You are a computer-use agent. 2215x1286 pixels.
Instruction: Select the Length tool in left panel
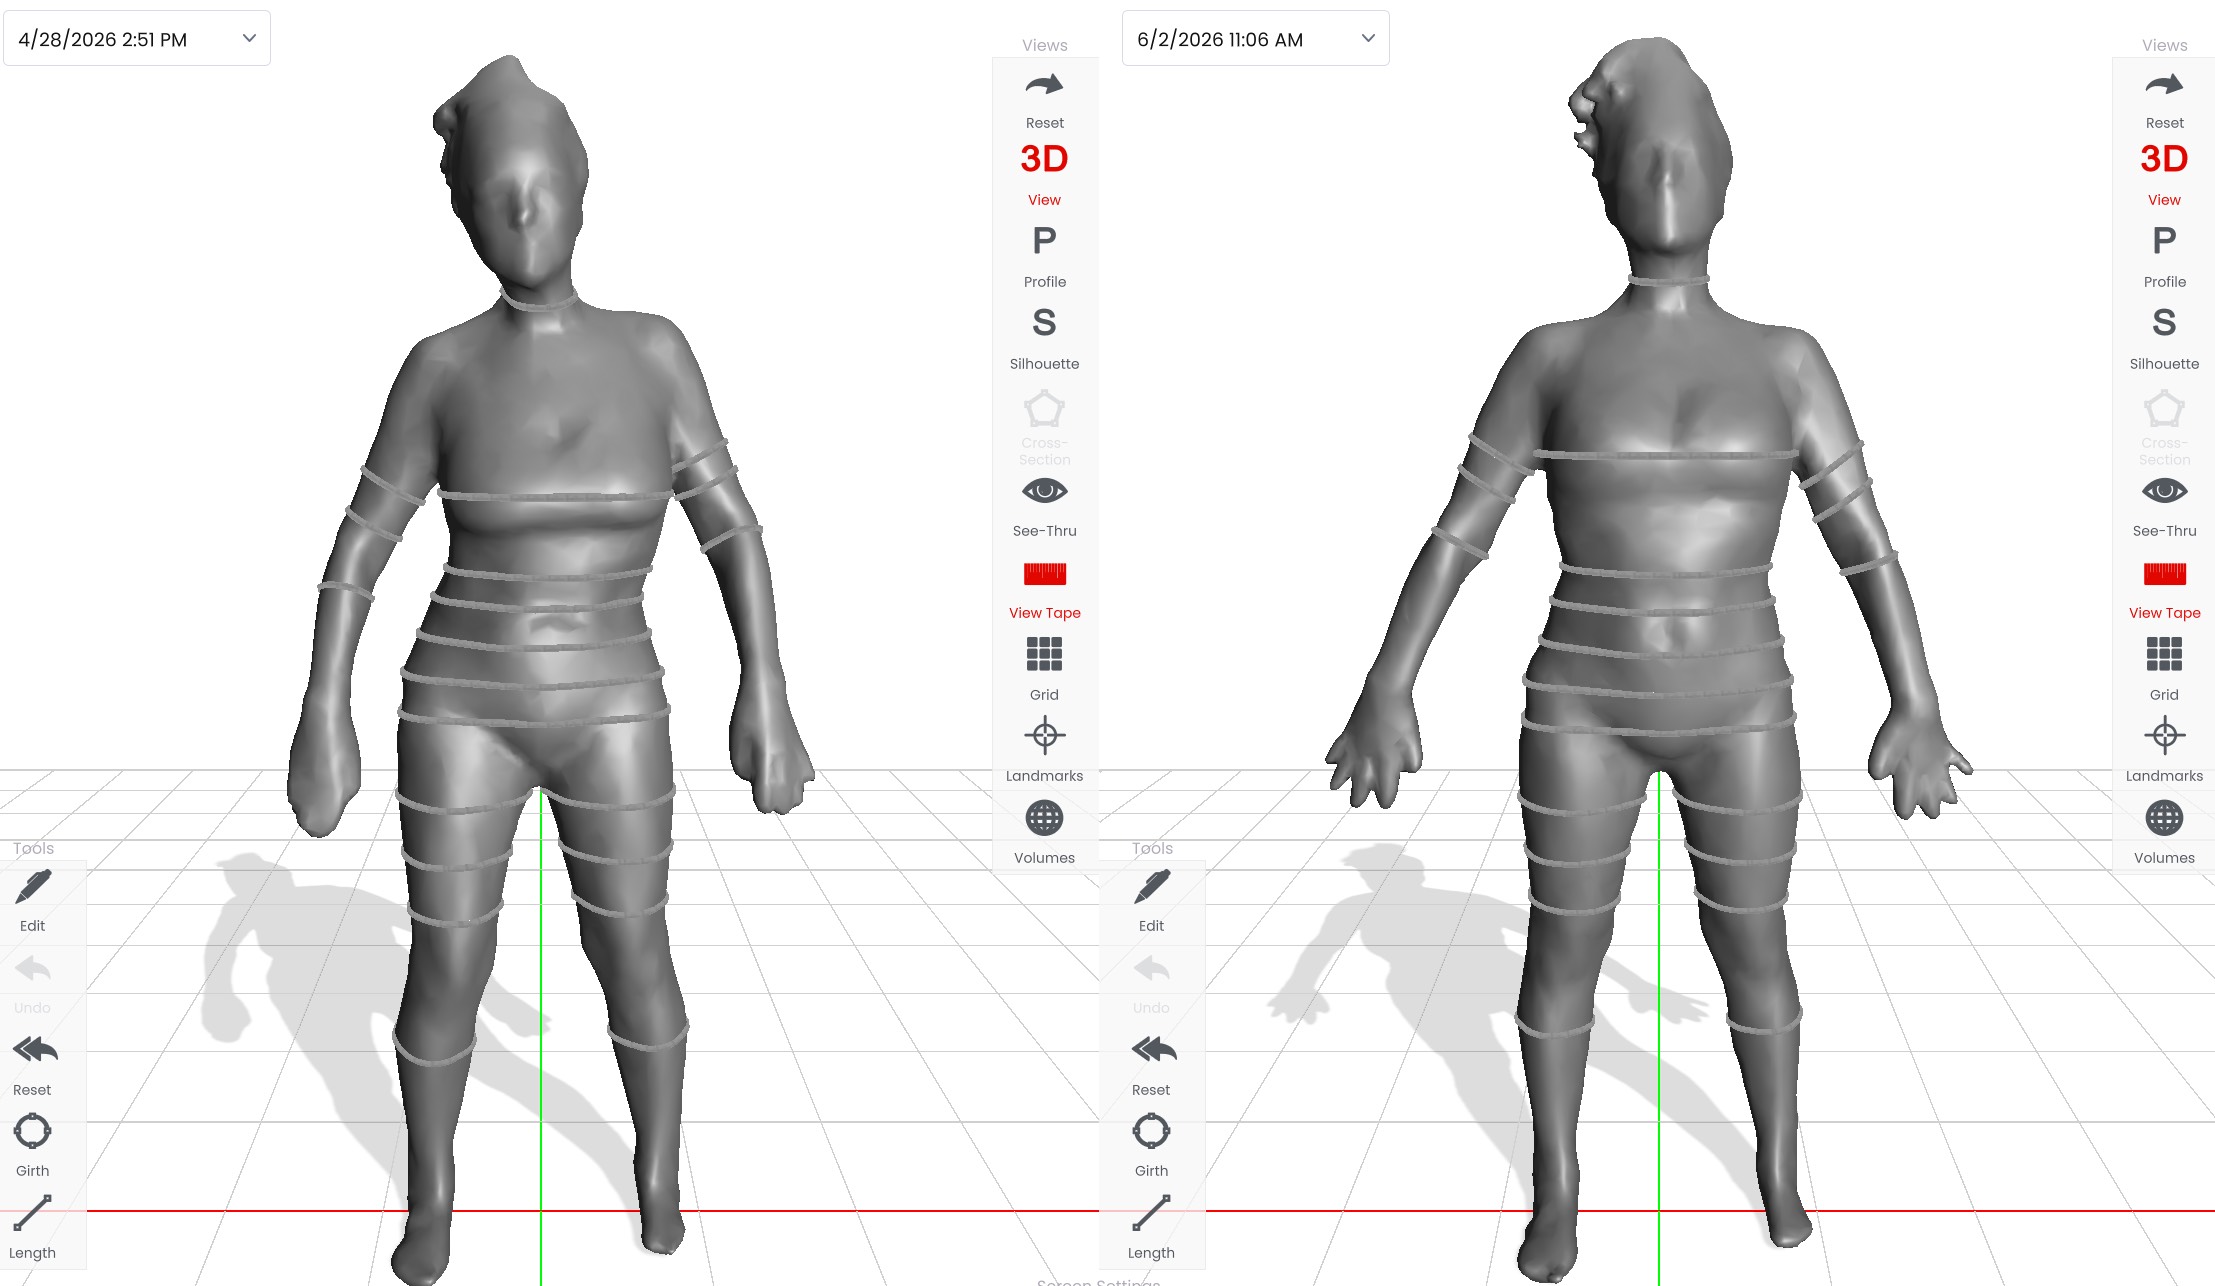click(x=32, y=1227)
